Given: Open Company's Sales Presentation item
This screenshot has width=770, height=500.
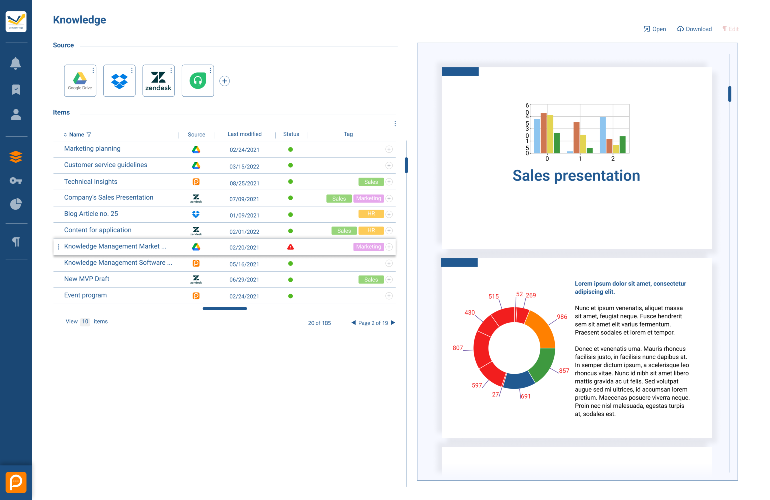Looking at the screenshot, I should coord(109,197).
